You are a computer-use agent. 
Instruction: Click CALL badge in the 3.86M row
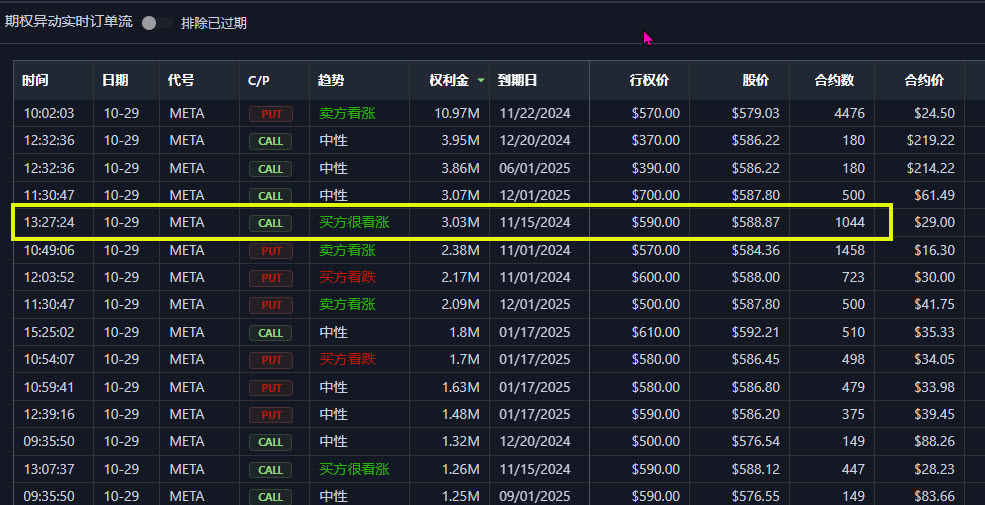tap(270, 169)
